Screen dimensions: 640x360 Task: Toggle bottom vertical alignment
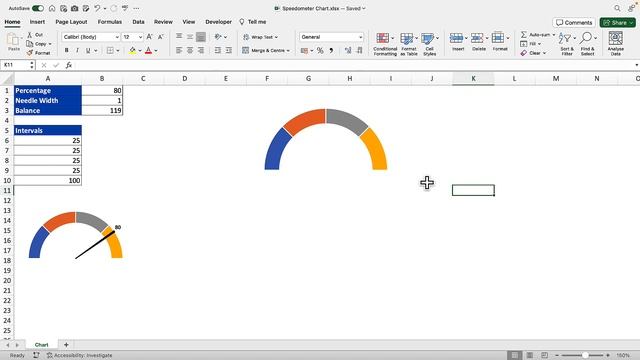coord(201,37)
